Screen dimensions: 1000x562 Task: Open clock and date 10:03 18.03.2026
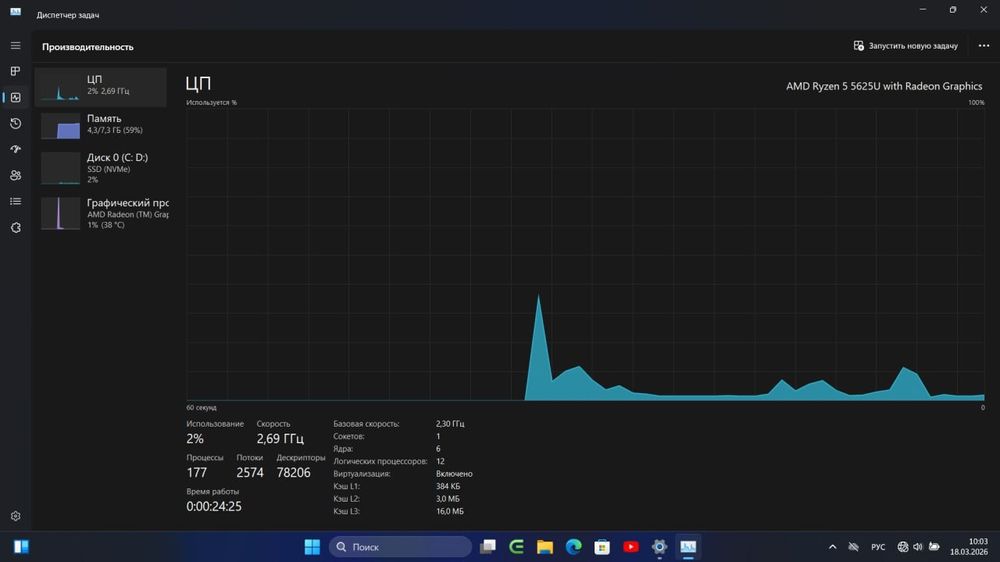coord(968,547)
